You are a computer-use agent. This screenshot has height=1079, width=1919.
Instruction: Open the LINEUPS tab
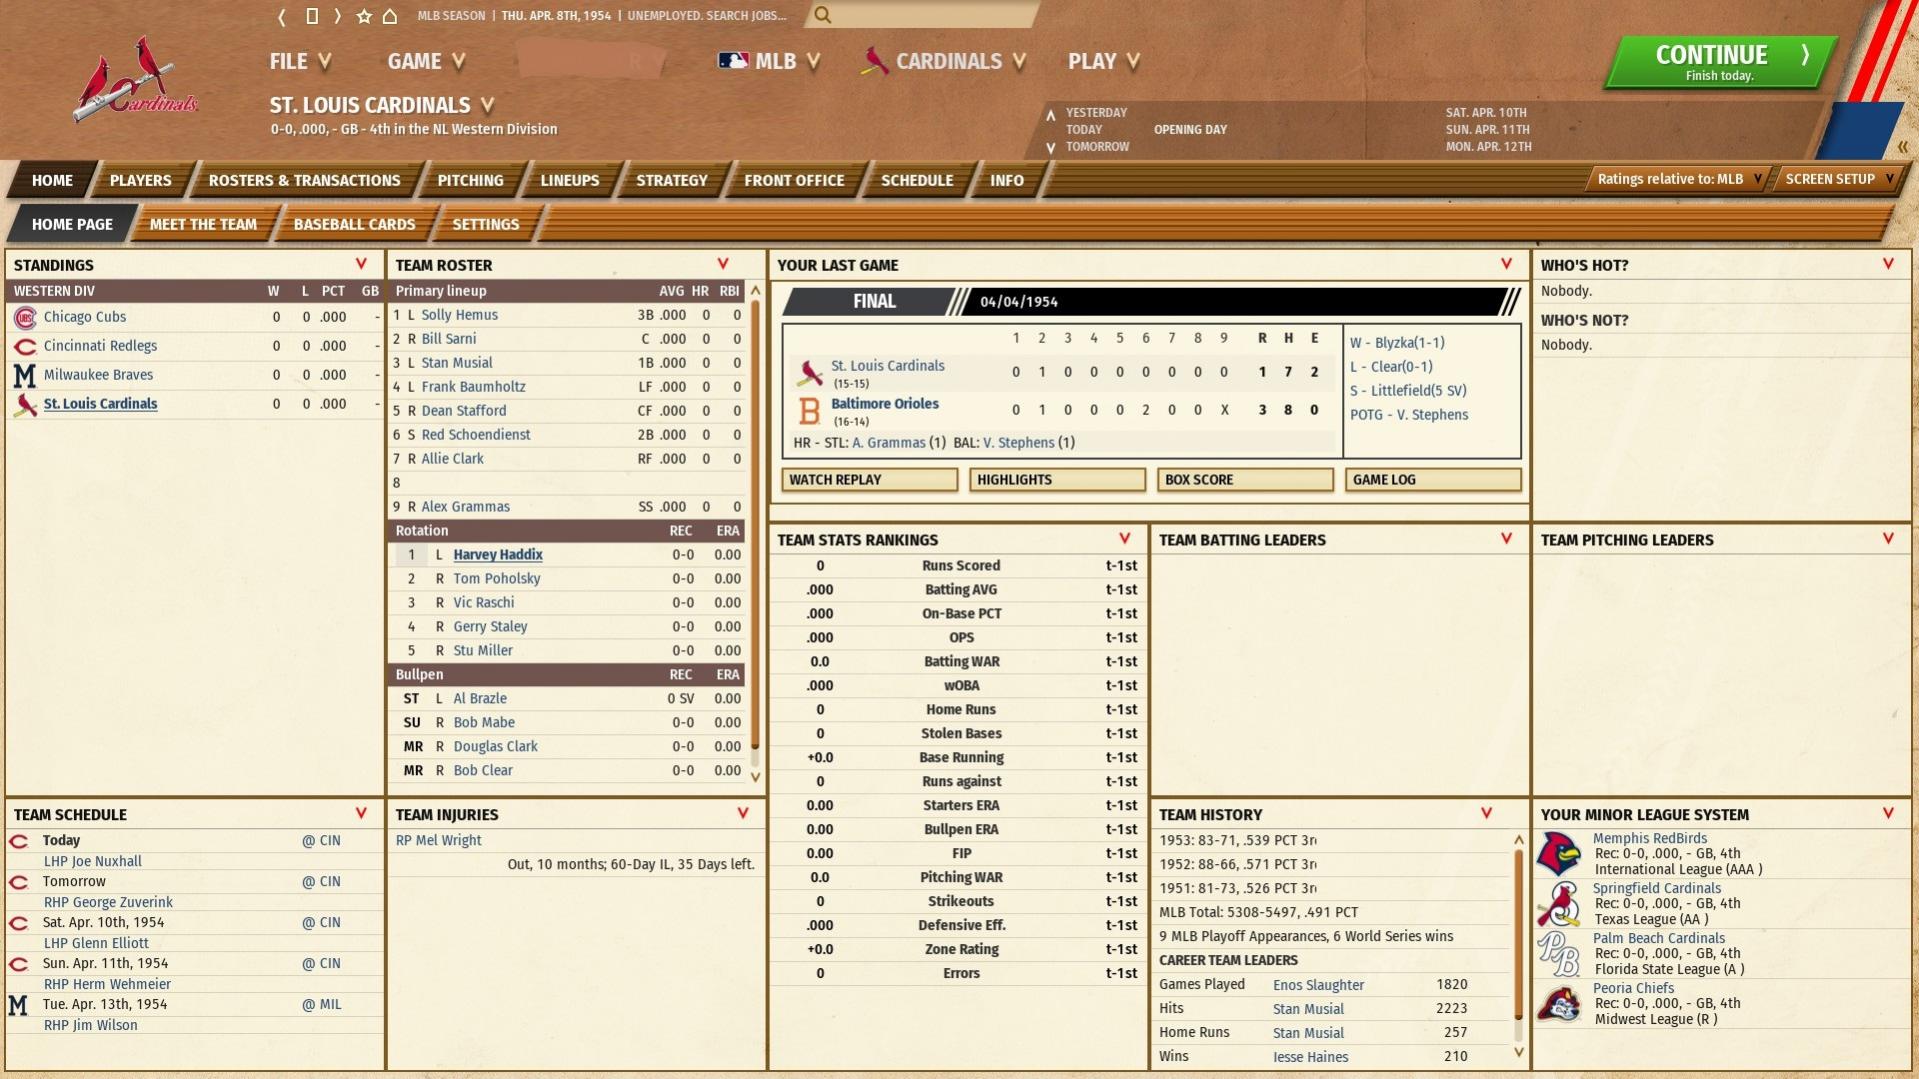click(x=570, y=180)
